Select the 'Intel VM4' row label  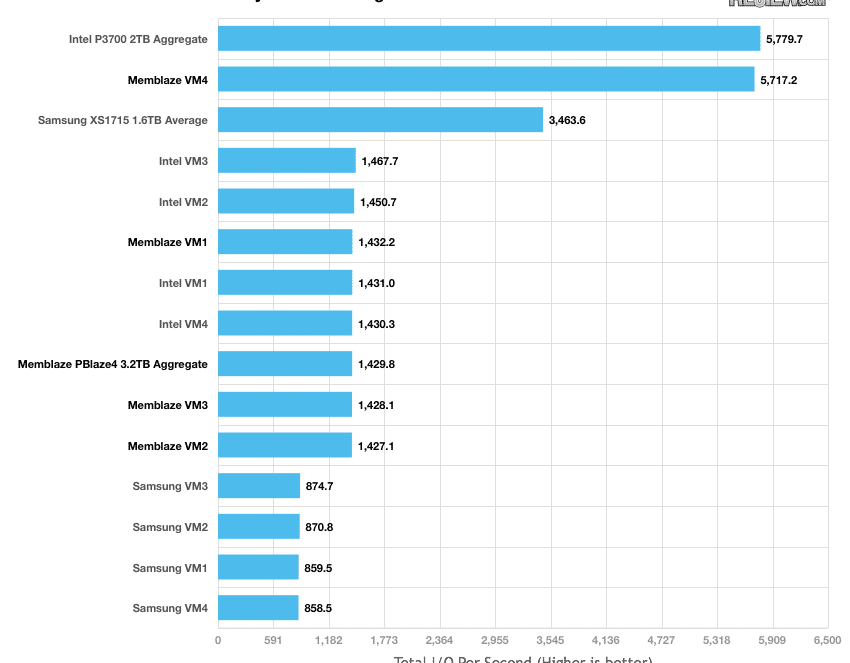pyautogui.click(x=183, y=324)
